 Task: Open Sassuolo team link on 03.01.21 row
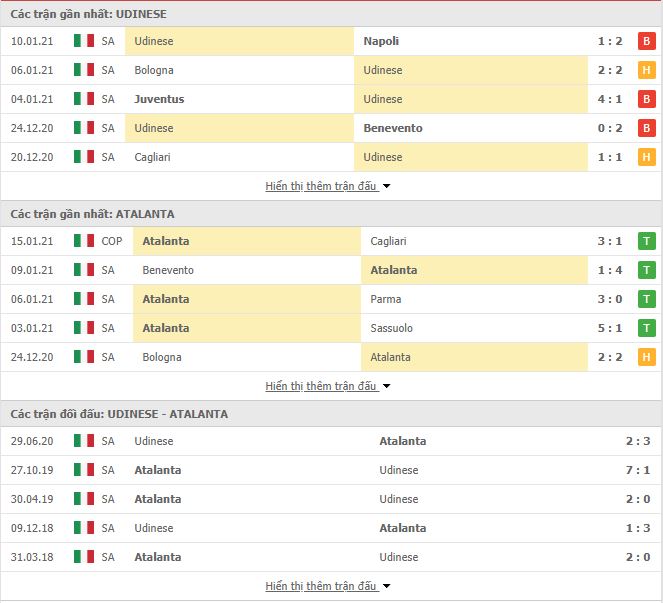(x=391, y=328)
